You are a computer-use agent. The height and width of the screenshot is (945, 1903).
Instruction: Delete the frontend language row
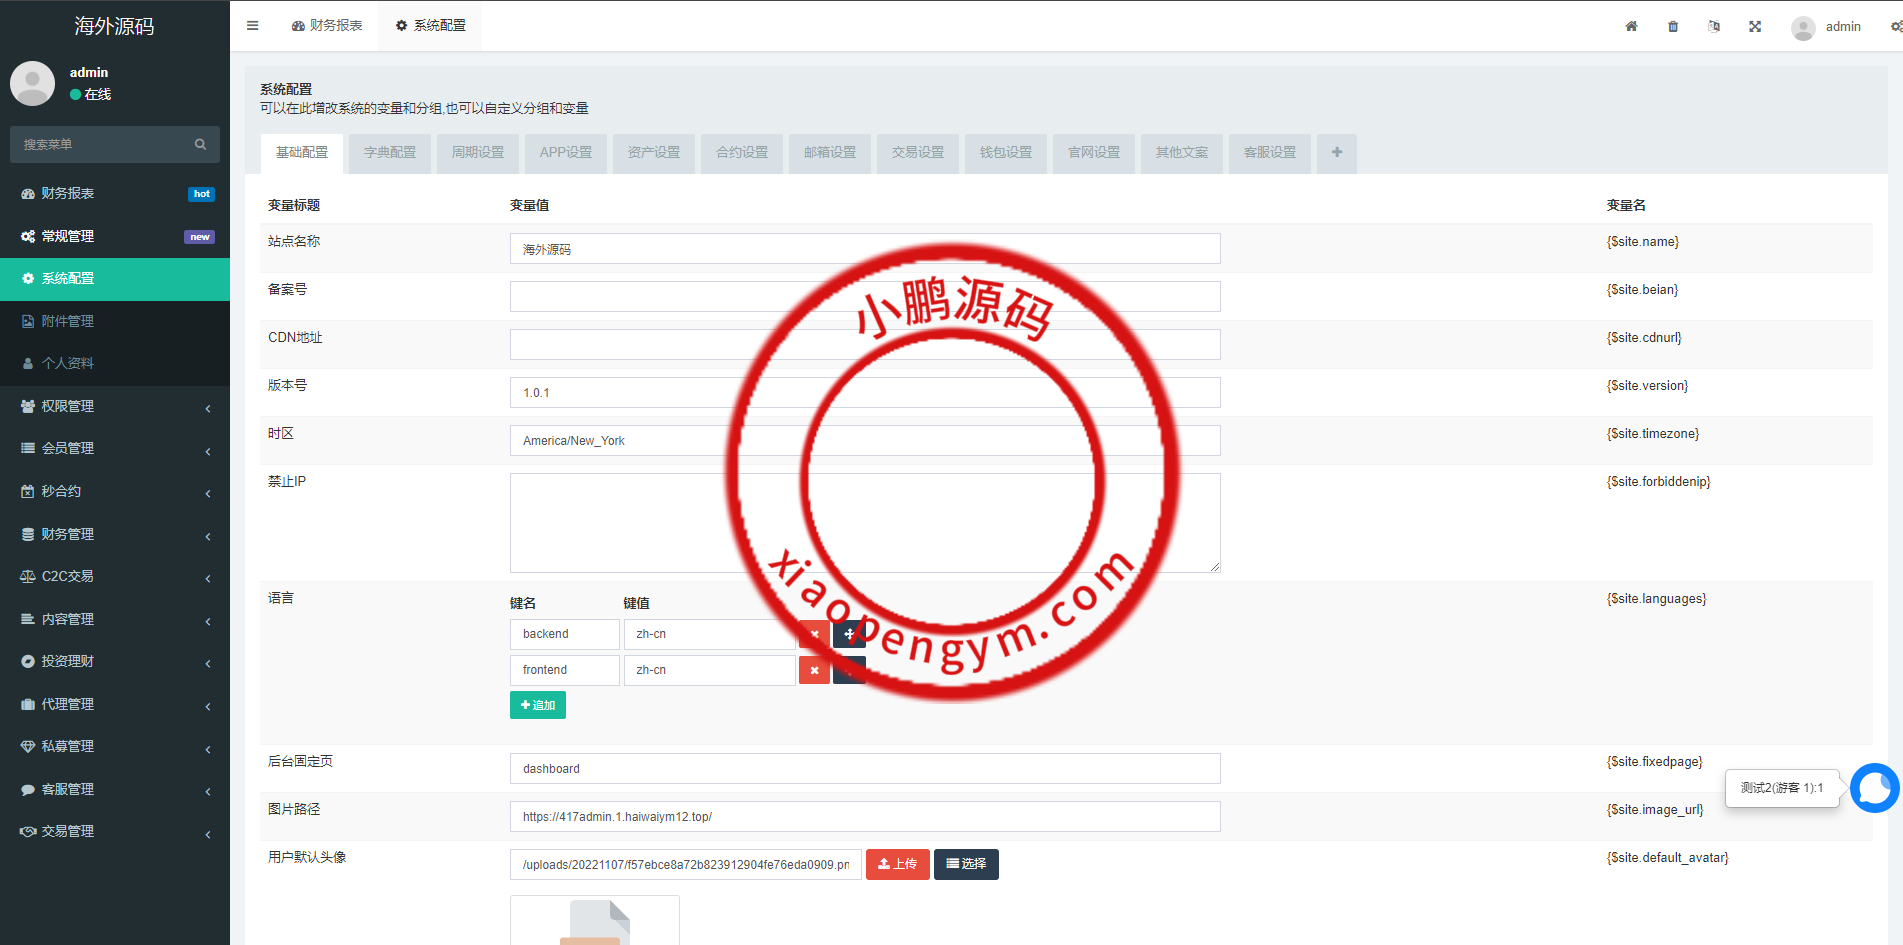click(x=814, y=670)
